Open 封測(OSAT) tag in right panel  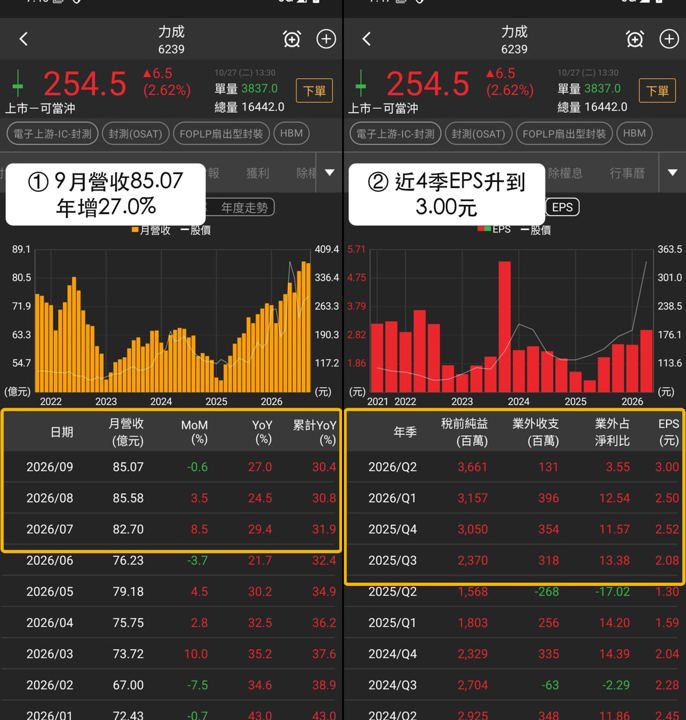(x=478, y=134)
